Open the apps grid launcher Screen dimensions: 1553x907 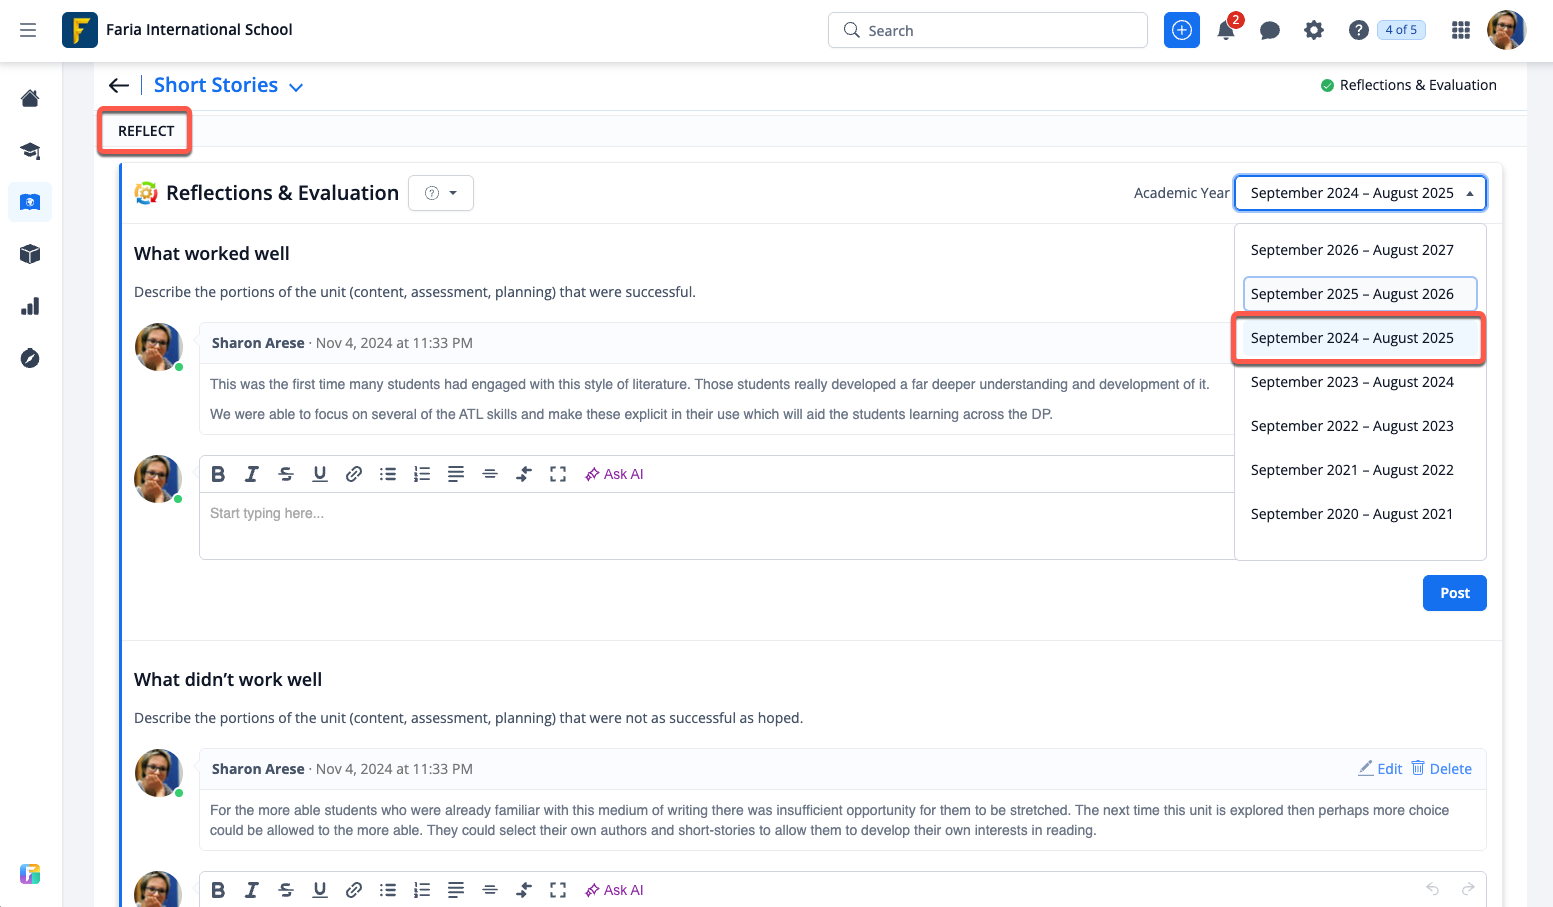pyautogui.click(x=1461, y=30)
